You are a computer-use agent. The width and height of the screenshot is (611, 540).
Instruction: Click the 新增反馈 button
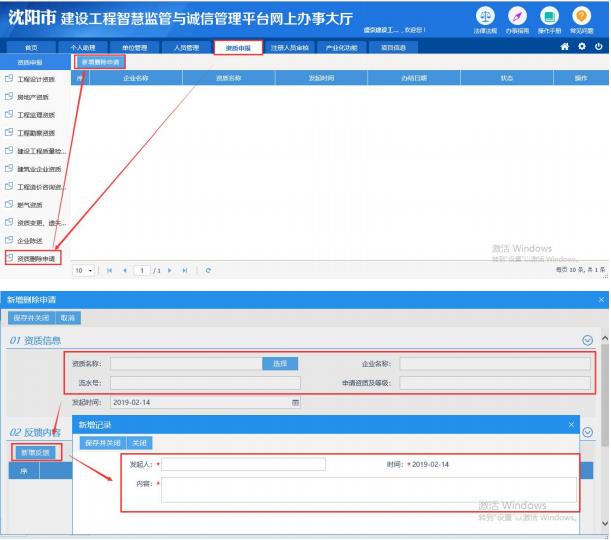pyautogui.click(x=35, y=453)
